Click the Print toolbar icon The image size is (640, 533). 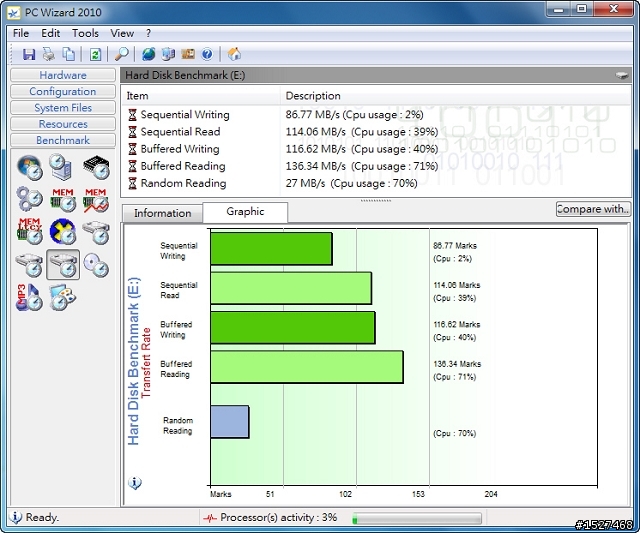coord(49,54)
